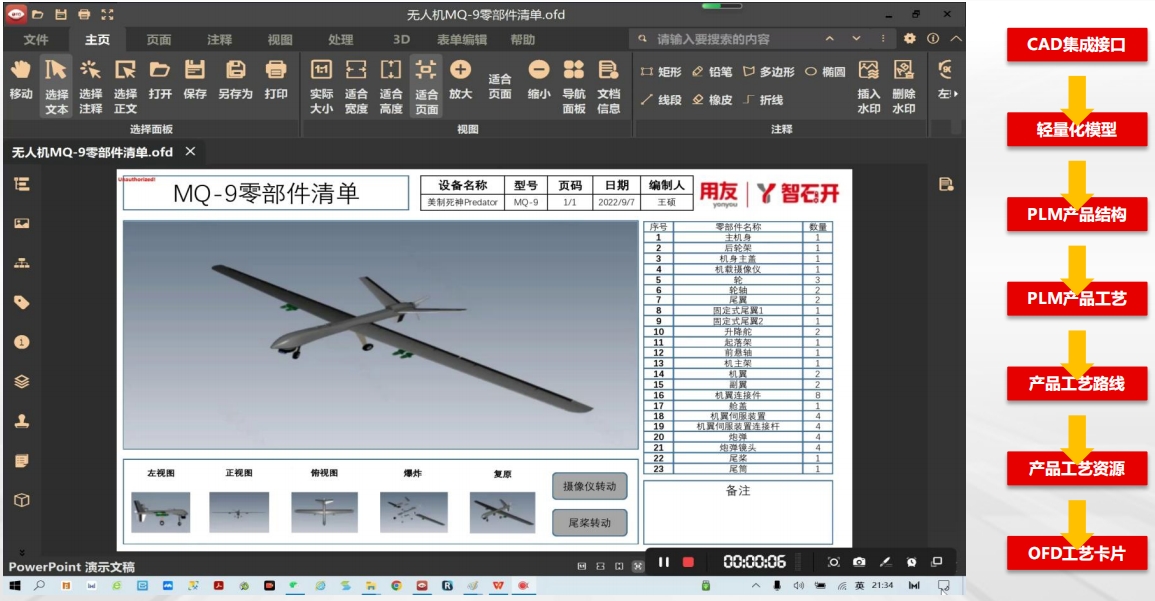Viewport: 1155px width, 601px height.
Task: Click the 尾桨转动 button
Action: point(589,523)
